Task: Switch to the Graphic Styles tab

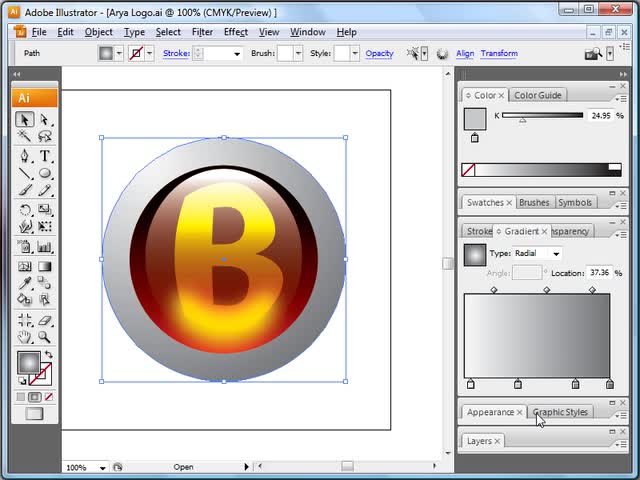Action: pyautogui.click(x=560, y=412)
